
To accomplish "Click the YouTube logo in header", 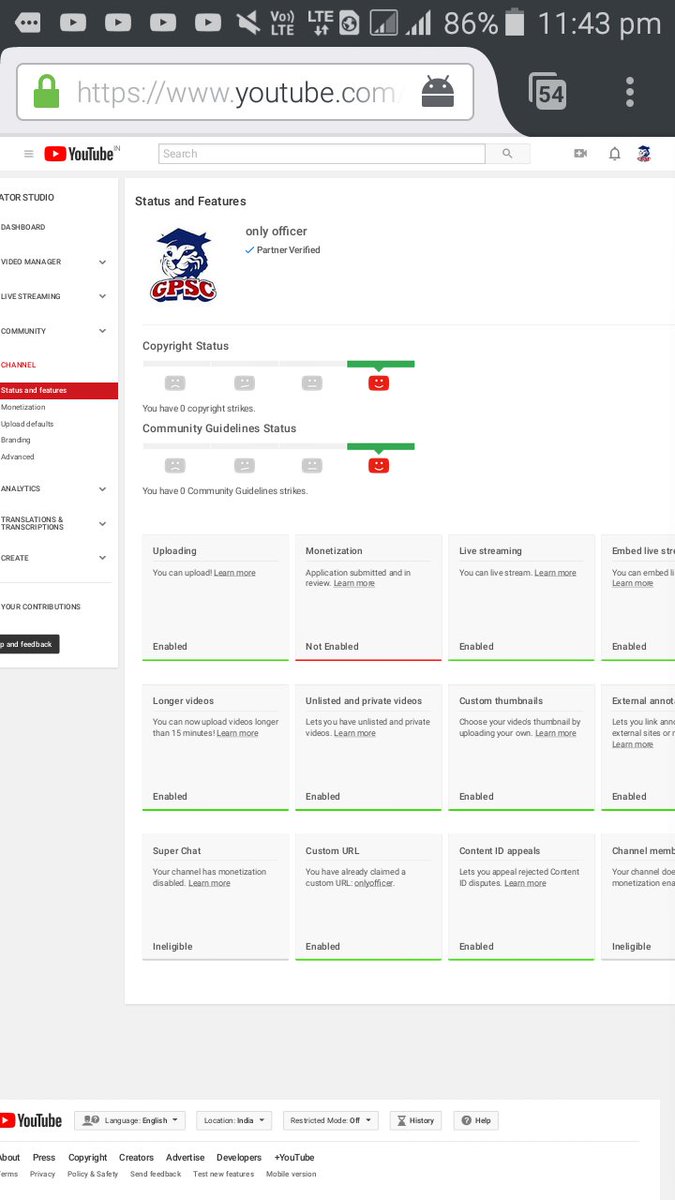I will [x=81, y=154].
